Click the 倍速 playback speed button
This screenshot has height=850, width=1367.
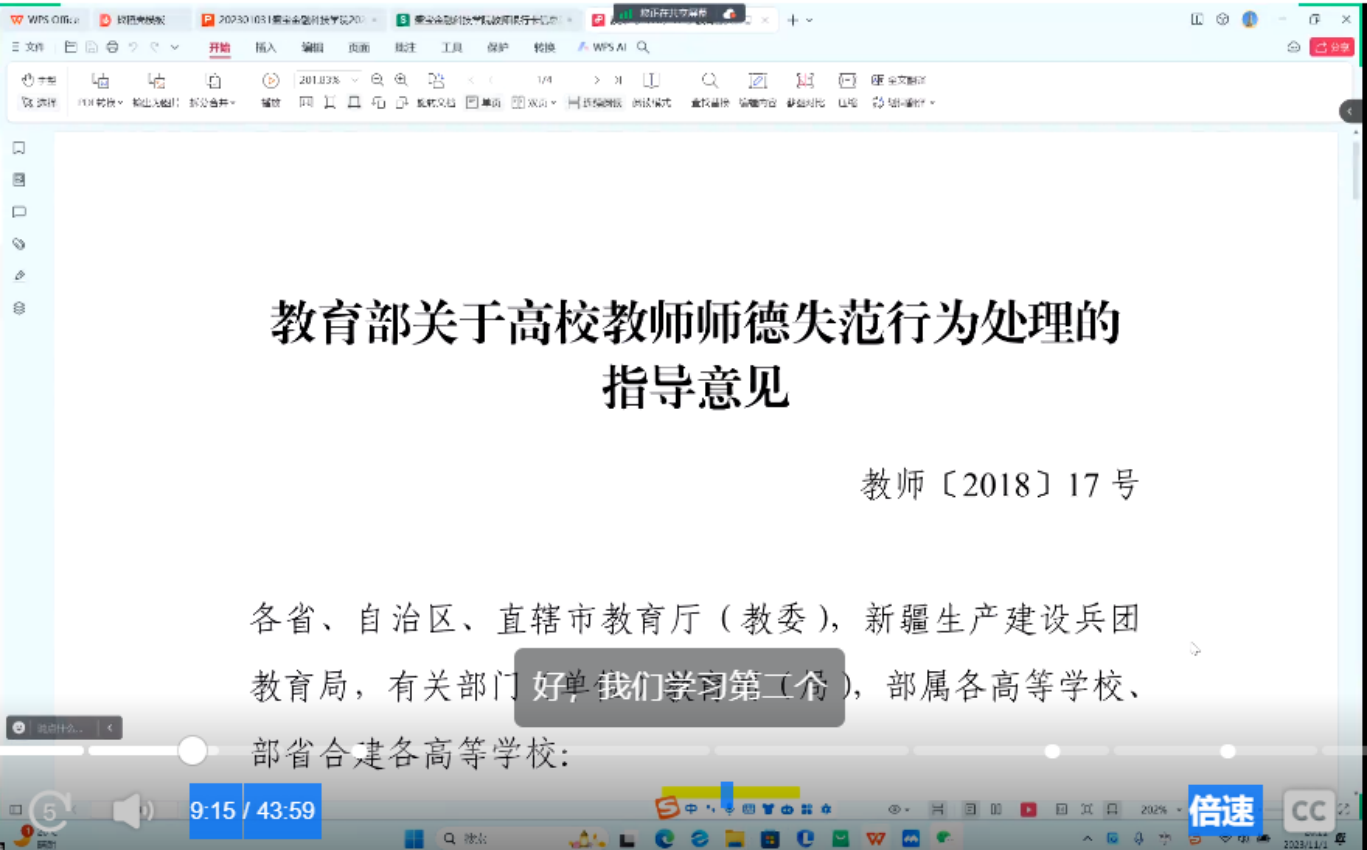1222,811
